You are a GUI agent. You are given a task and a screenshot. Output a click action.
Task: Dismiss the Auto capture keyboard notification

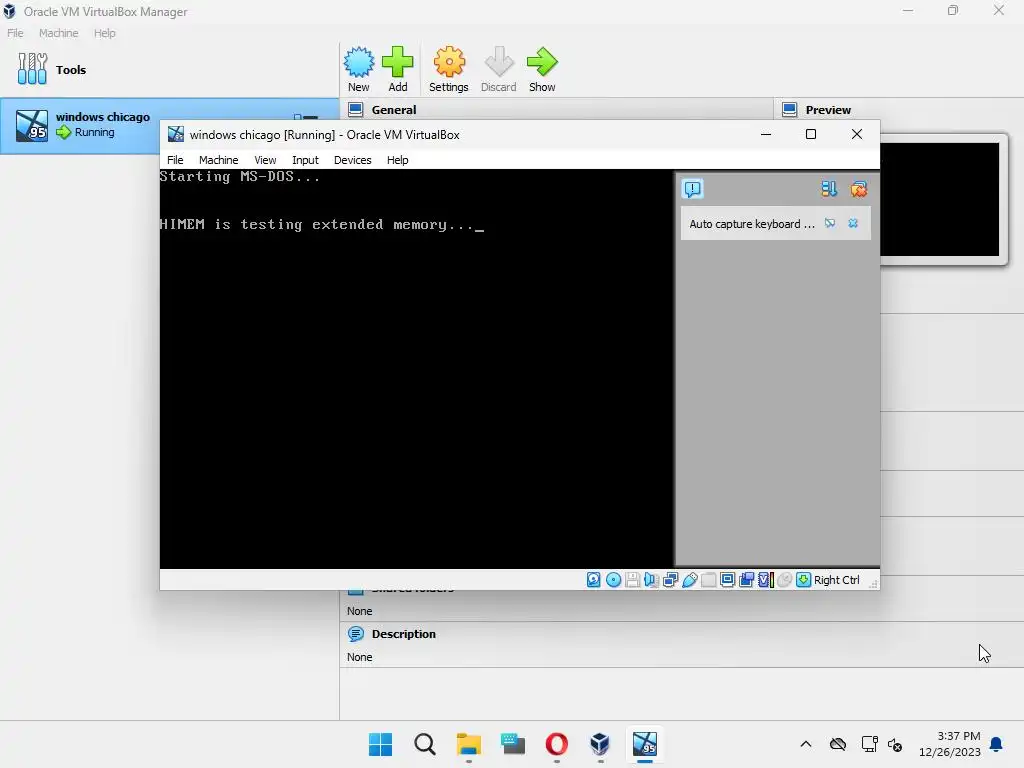click(x=853, y=223)
